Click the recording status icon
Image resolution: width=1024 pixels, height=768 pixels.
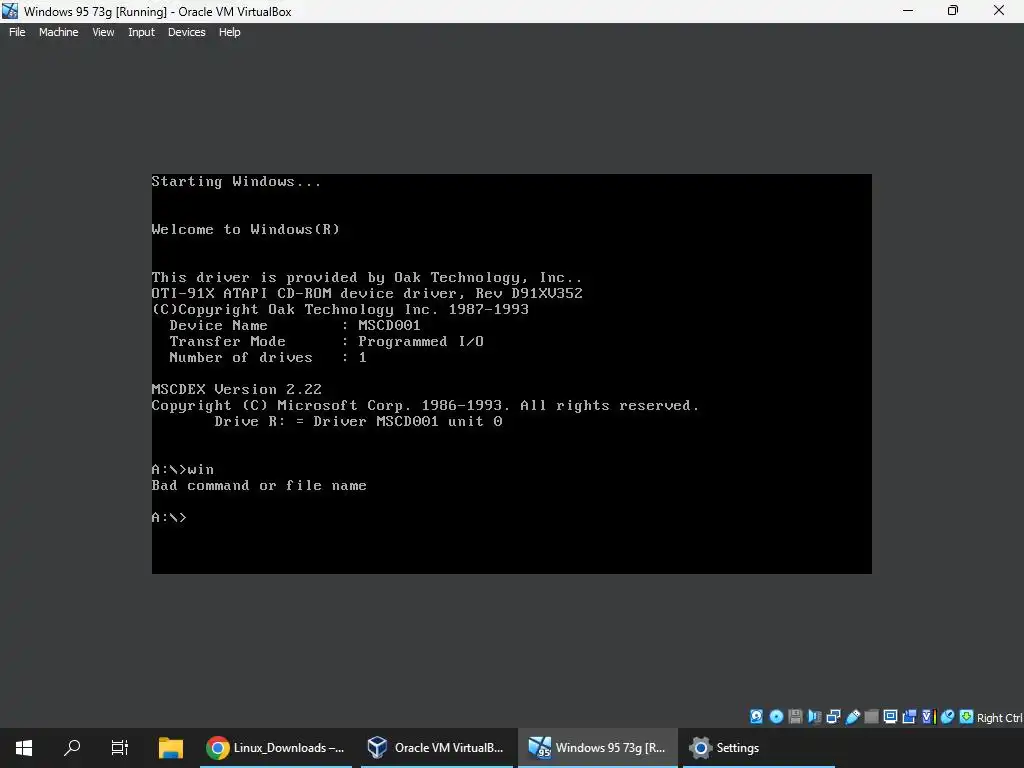pyautogui.click(x=909, y=716)
